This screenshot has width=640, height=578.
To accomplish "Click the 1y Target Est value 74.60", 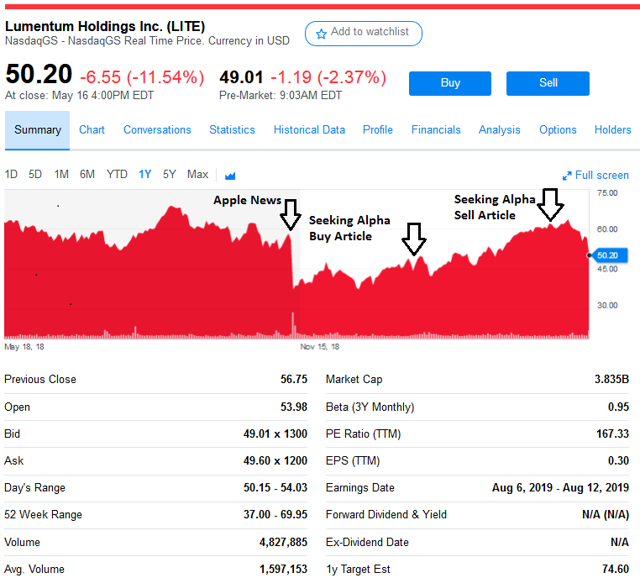I will click(x=616, y=569).
